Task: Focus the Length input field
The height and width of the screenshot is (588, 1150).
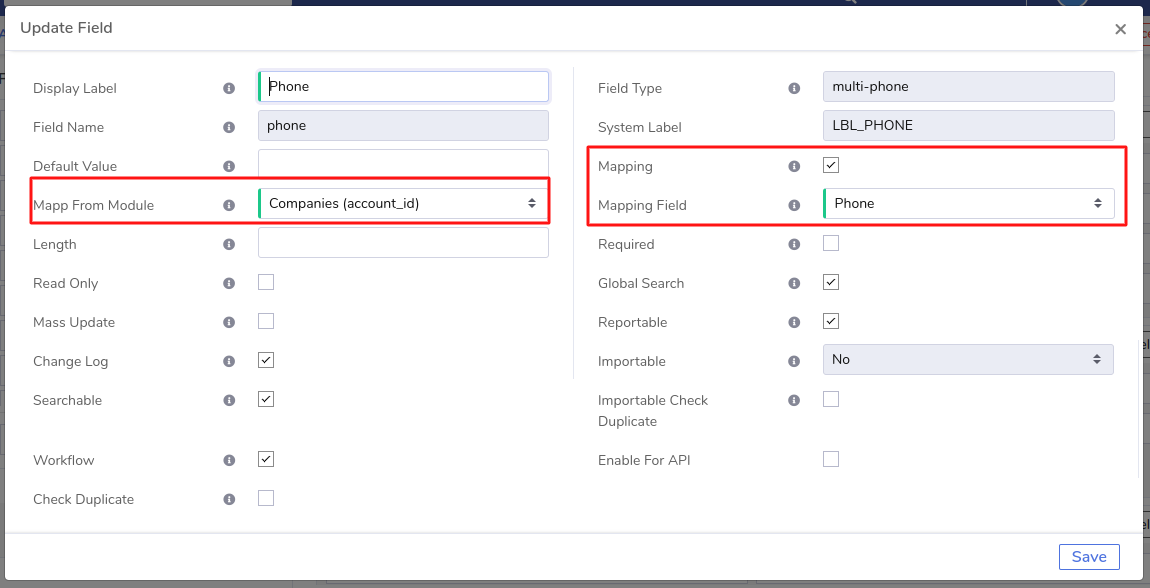Action: (403, 243)
